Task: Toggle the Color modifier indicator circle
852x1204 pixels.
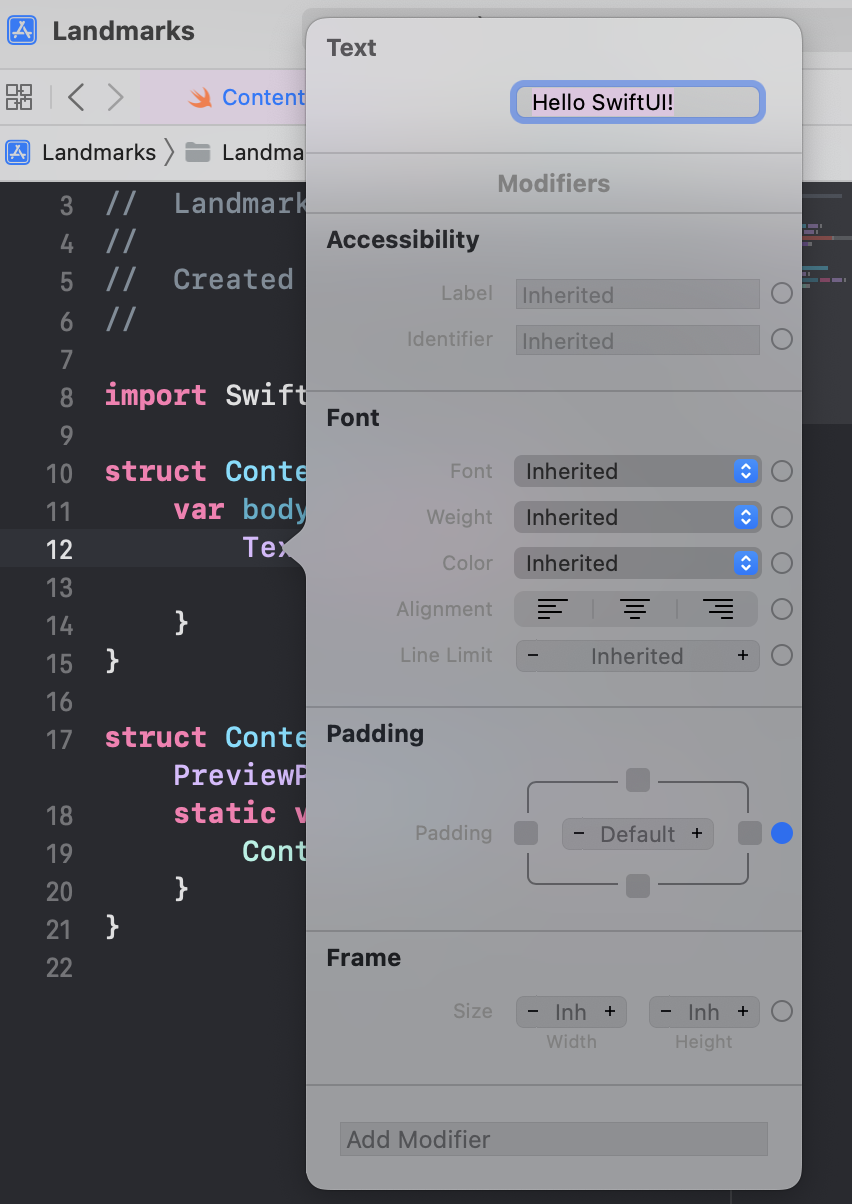Action: (x=782, y=563)
